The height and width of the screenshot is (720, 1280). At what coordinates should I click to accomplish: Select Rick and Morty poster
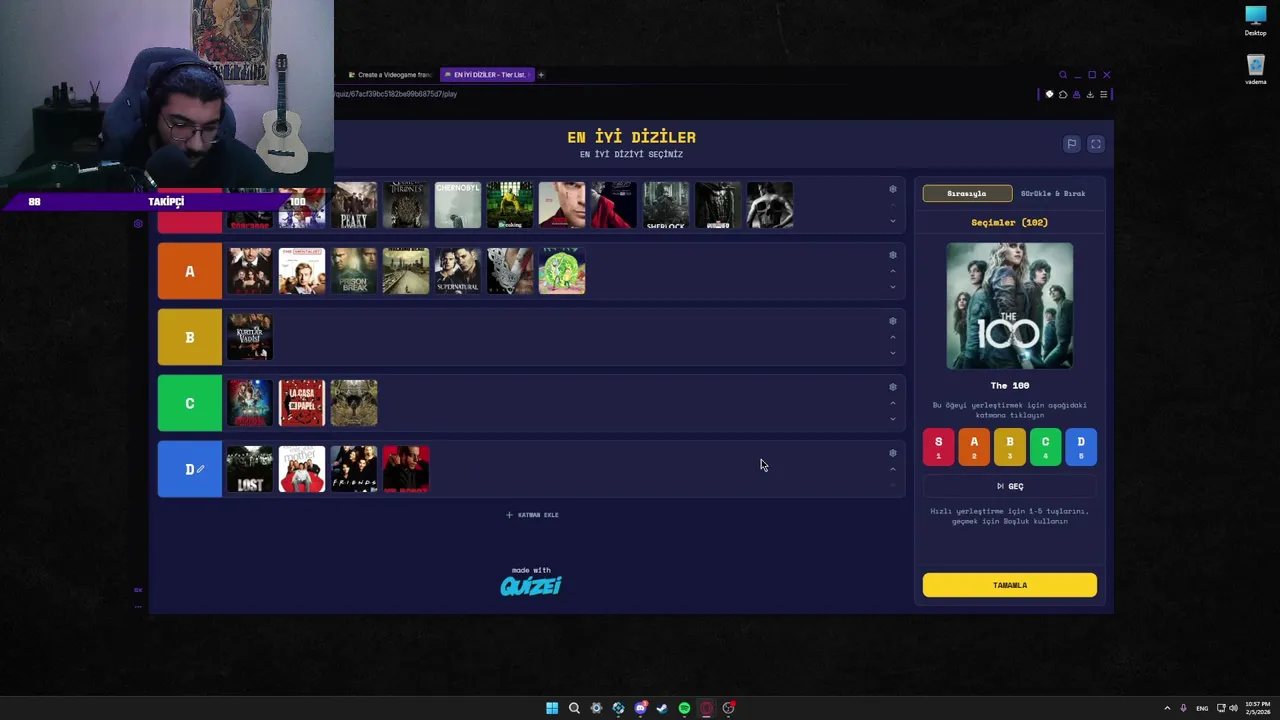click(x=562, y=271)
